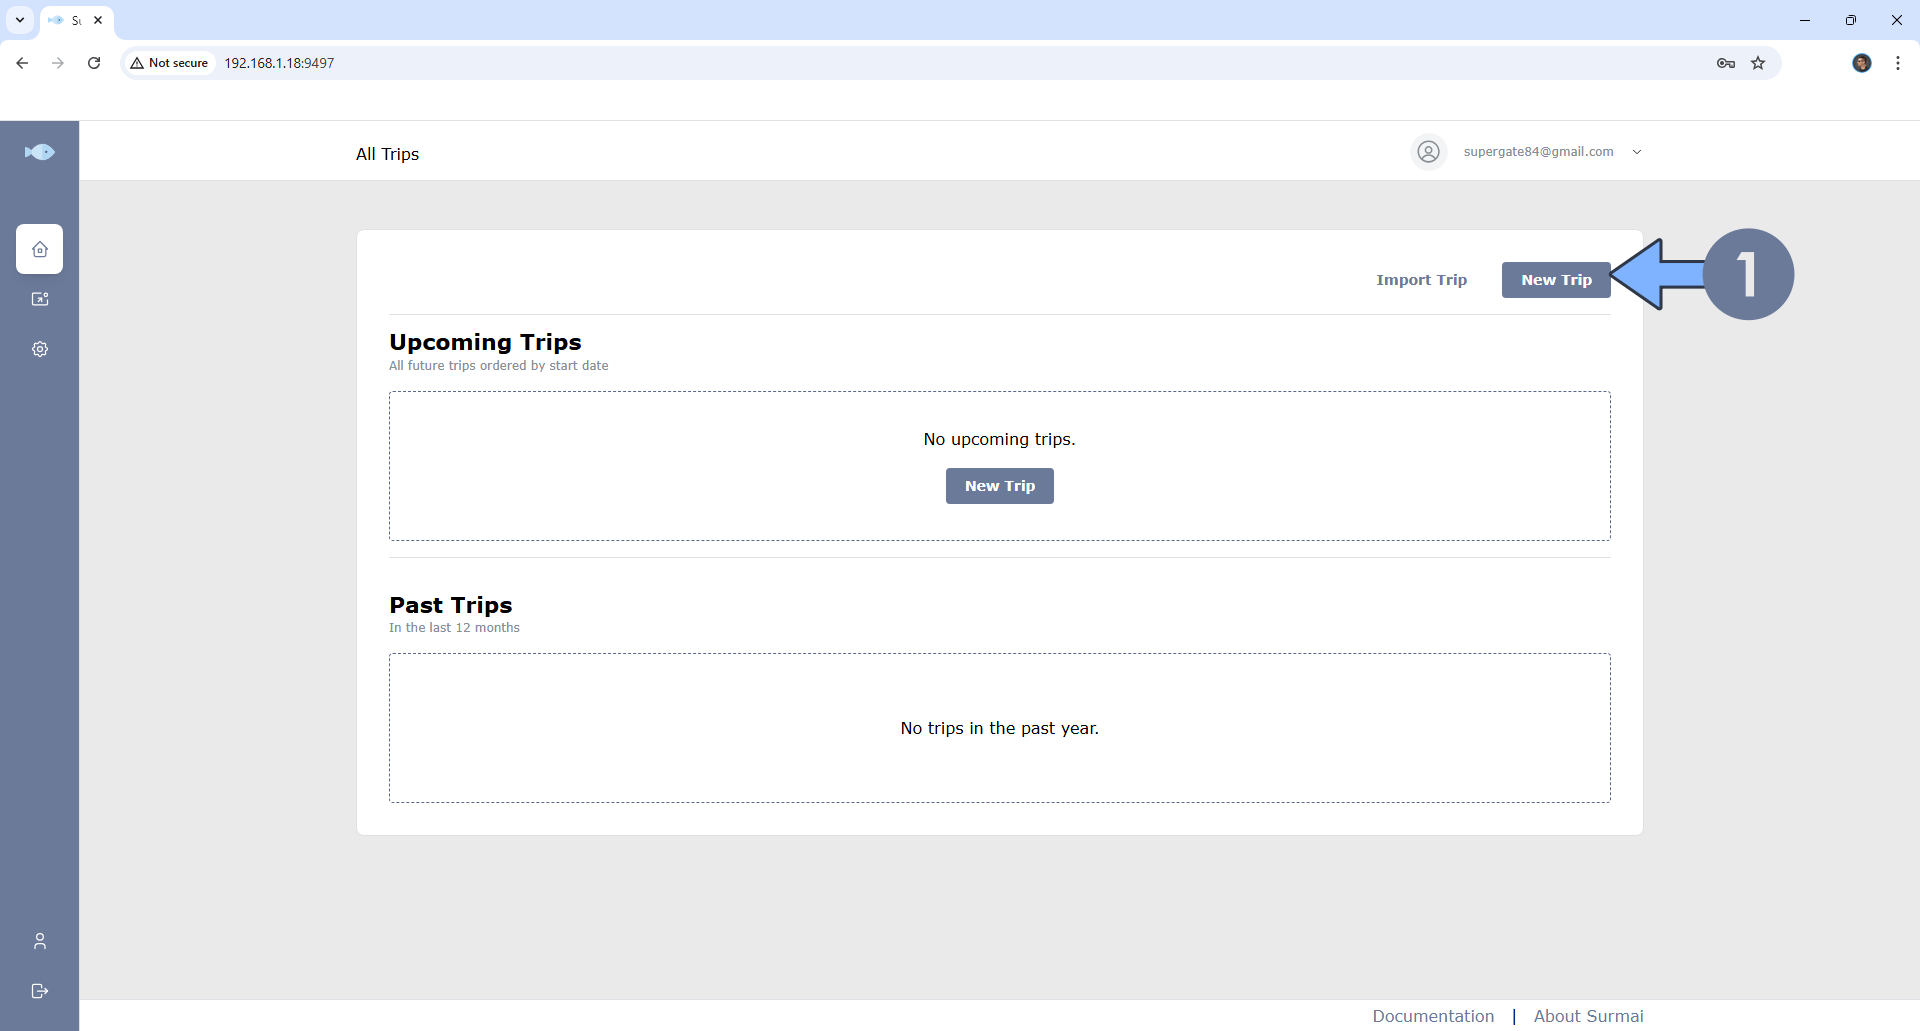Bookmark this page with the star icon
The height and width of the screenshot is (1031, 1920).
[1758, 63]
